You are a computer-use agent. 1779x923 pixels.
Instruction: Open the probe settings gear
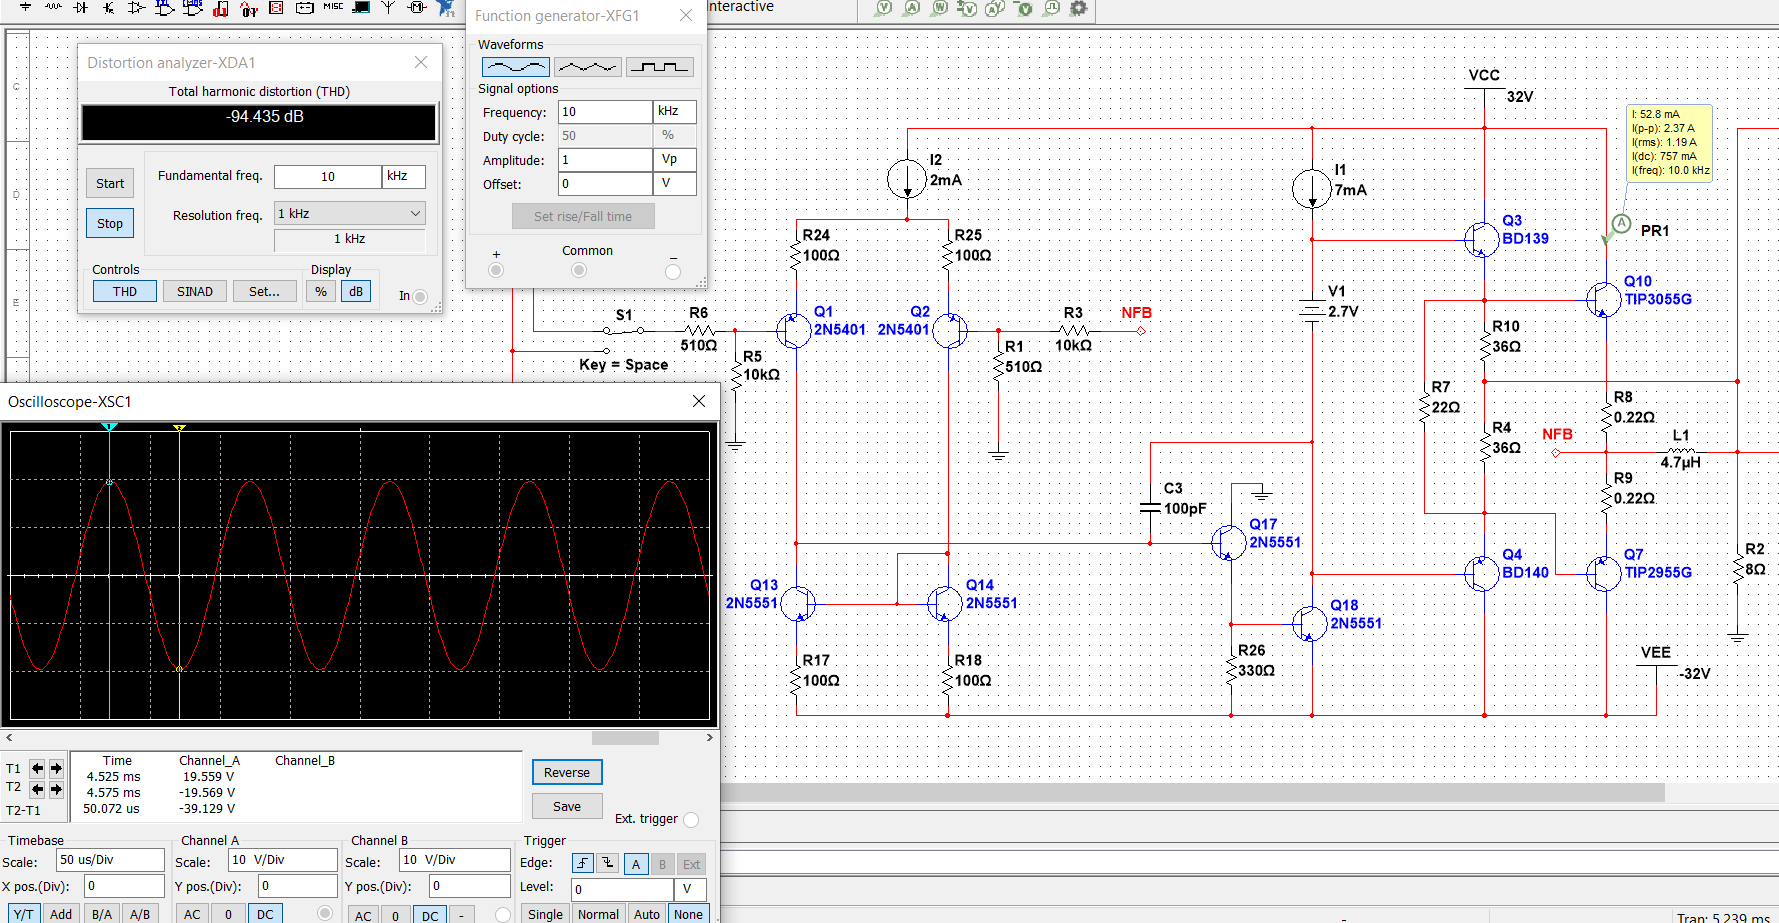(1078, 8)
